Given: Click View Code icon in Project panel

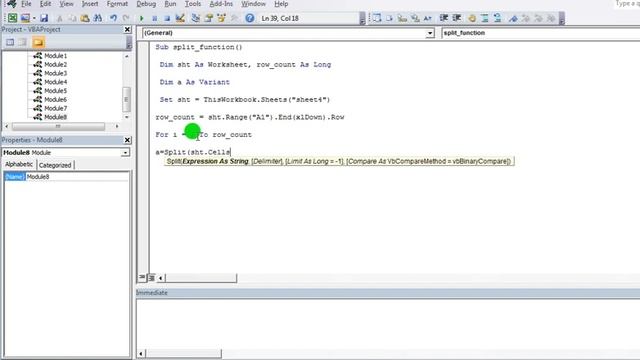Looking at the screenshot, I should point(10,42).
